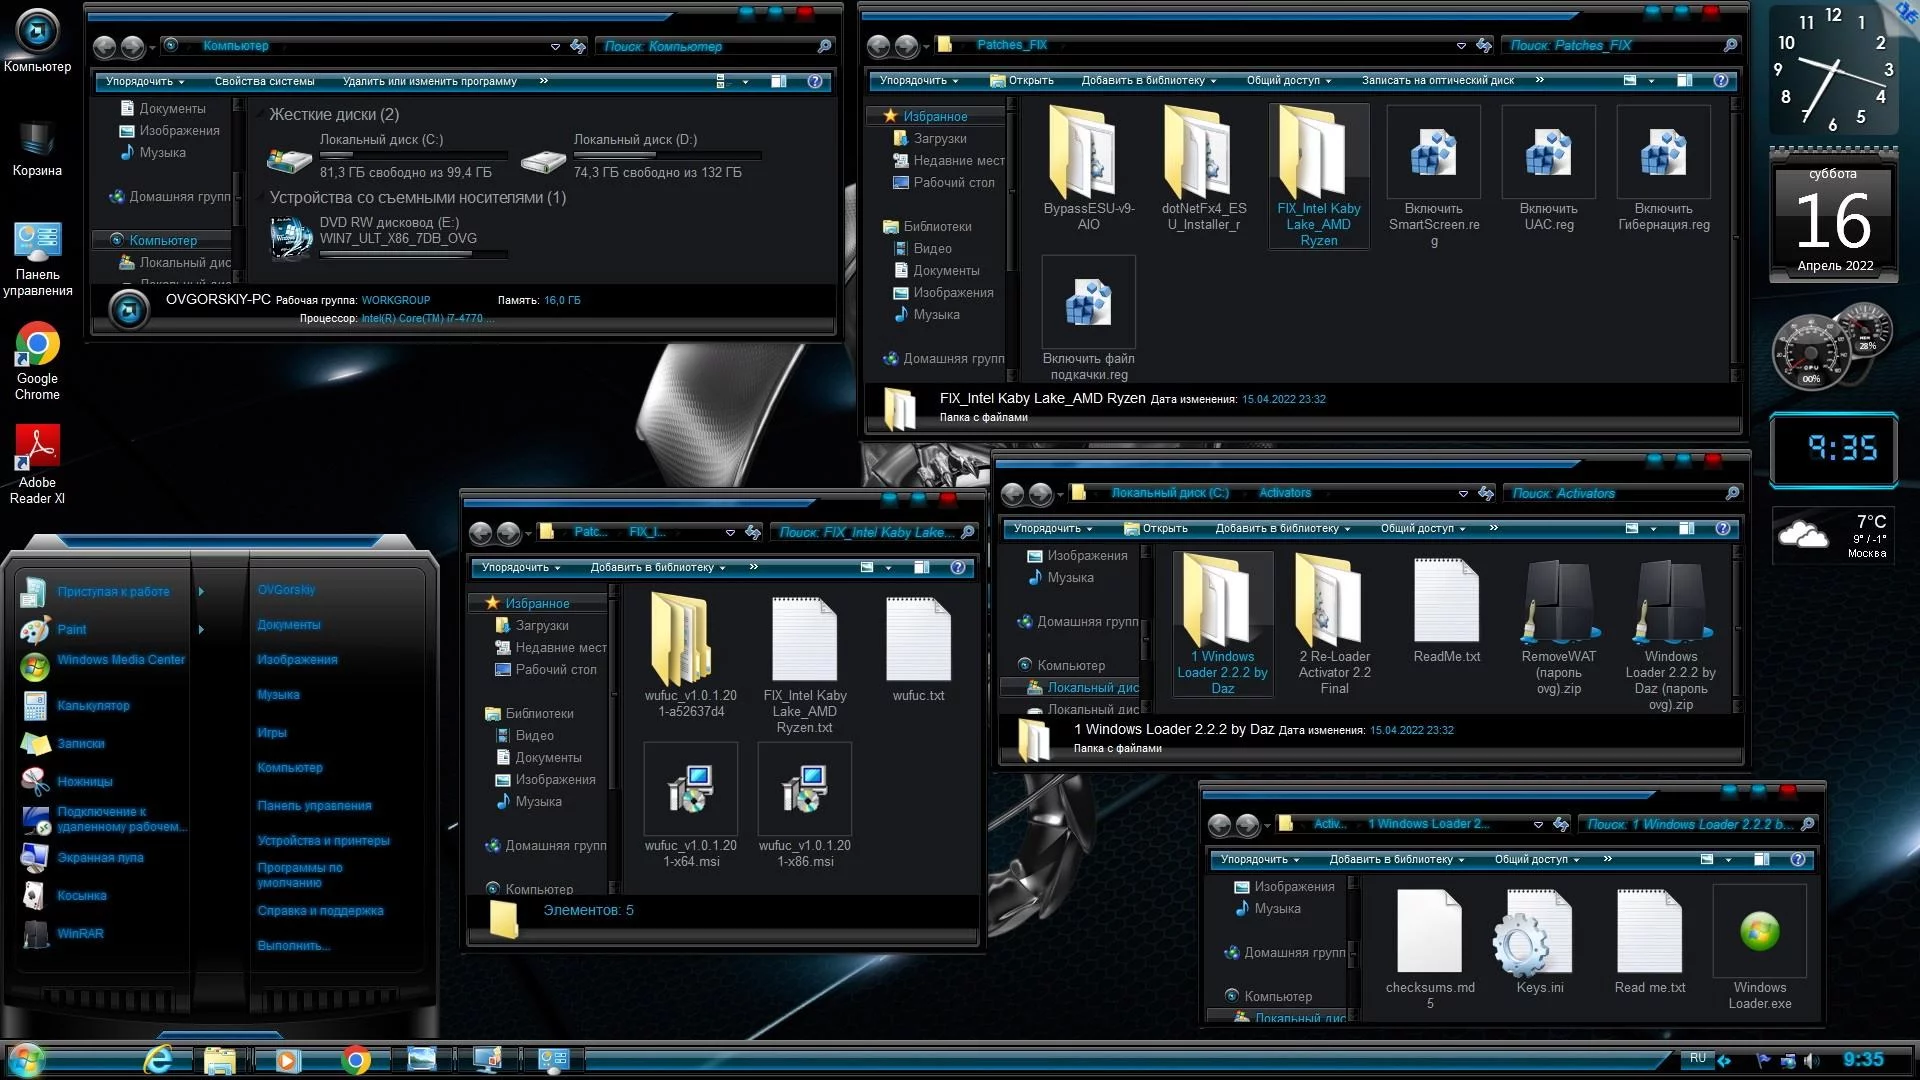This screenshot has width=1920, height=1080.
Task: Toggle preview pane in Patches_FIX window
Action: click(1685, 81)
